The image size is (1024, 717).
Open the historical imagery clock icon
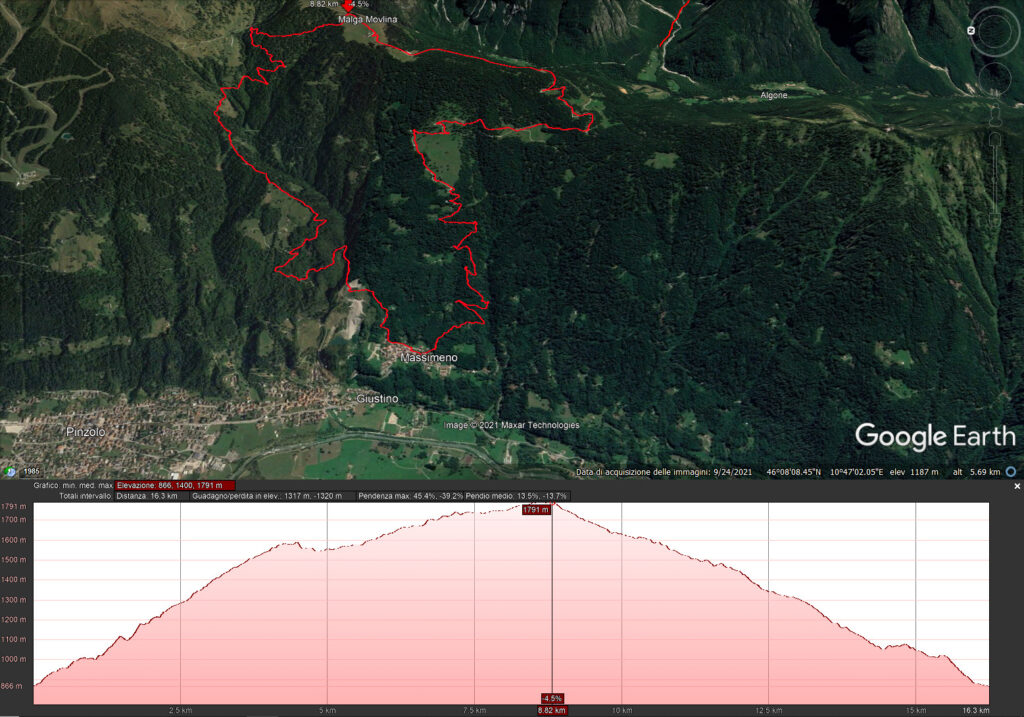click(9, 471)
